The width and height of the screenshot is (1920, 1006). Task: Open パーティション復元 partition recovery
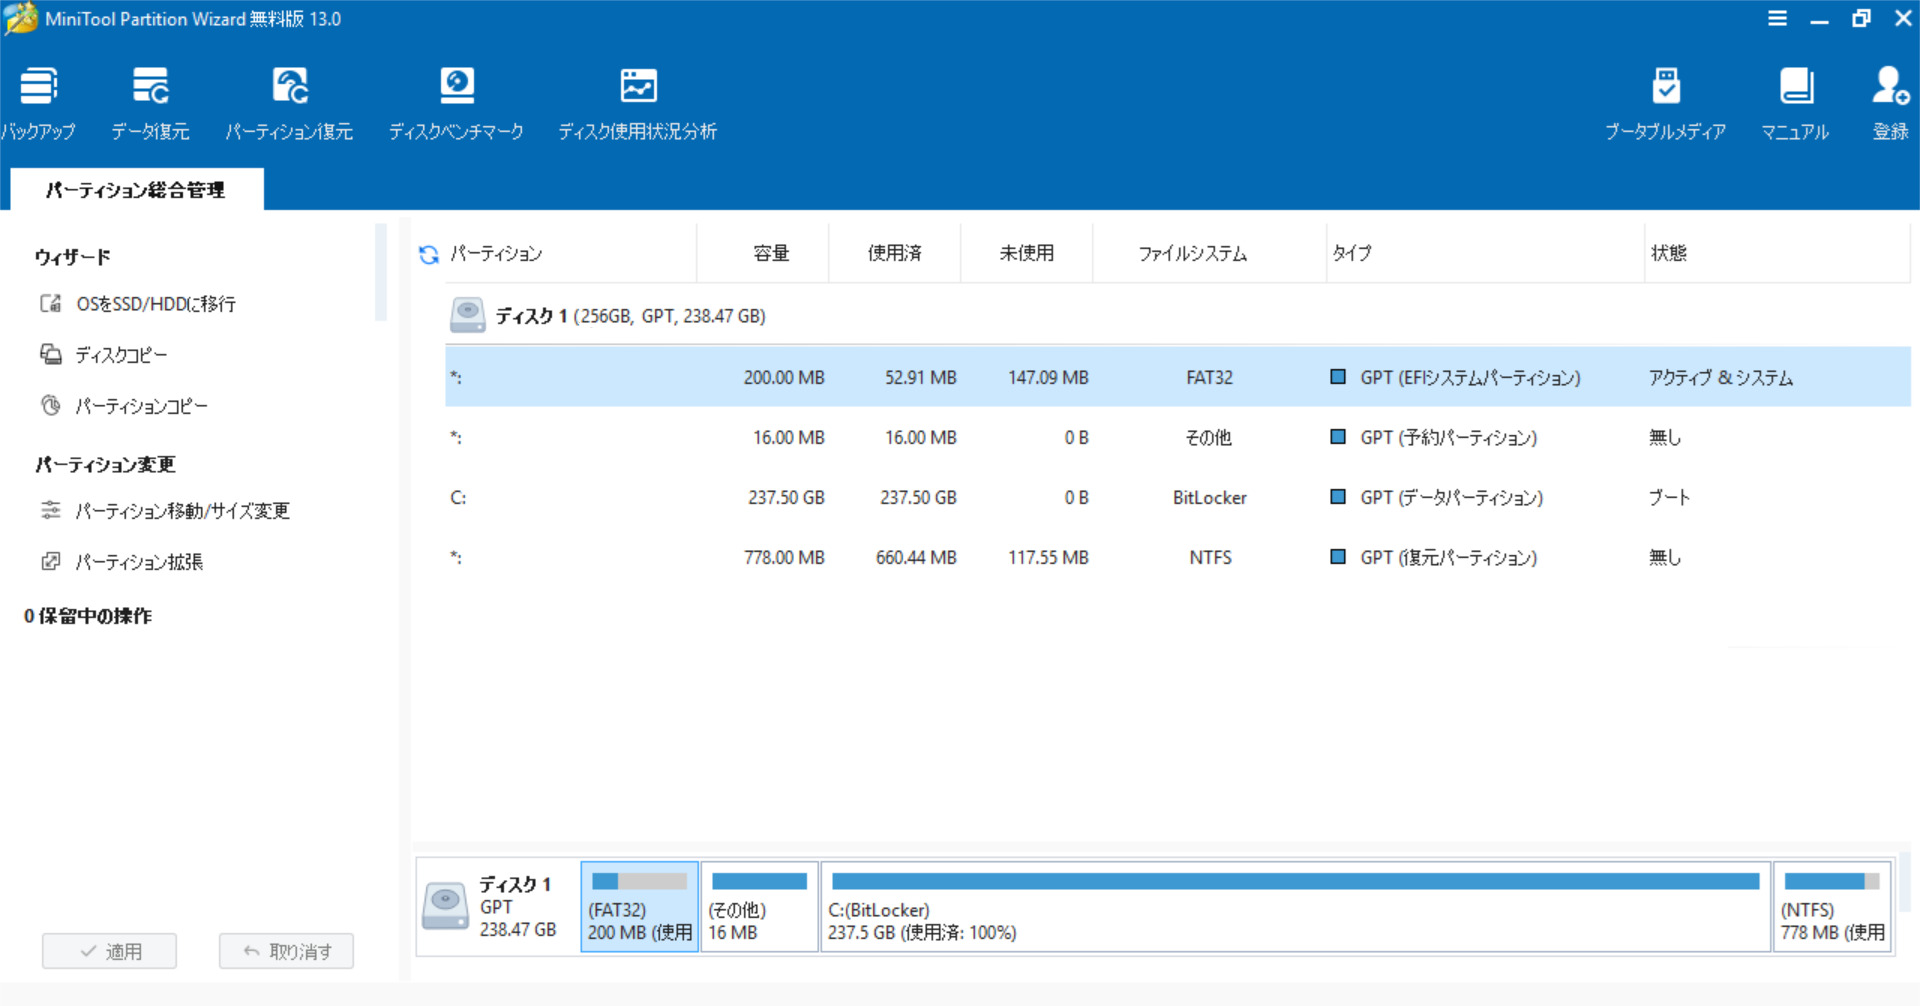289,103
